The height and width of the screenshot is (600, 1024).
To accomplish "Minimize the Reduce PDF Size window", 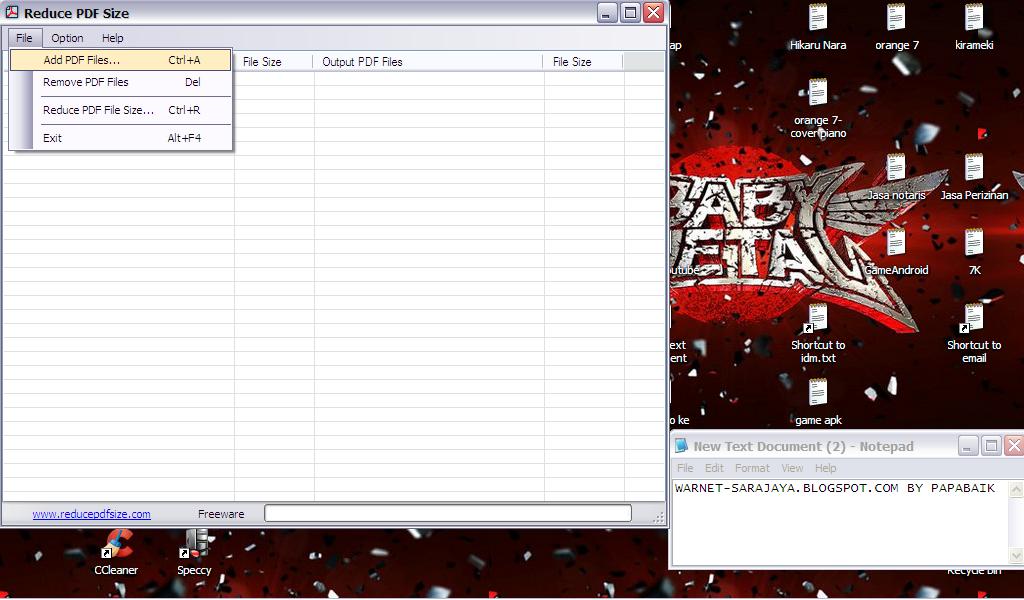I will click(607, 12).
